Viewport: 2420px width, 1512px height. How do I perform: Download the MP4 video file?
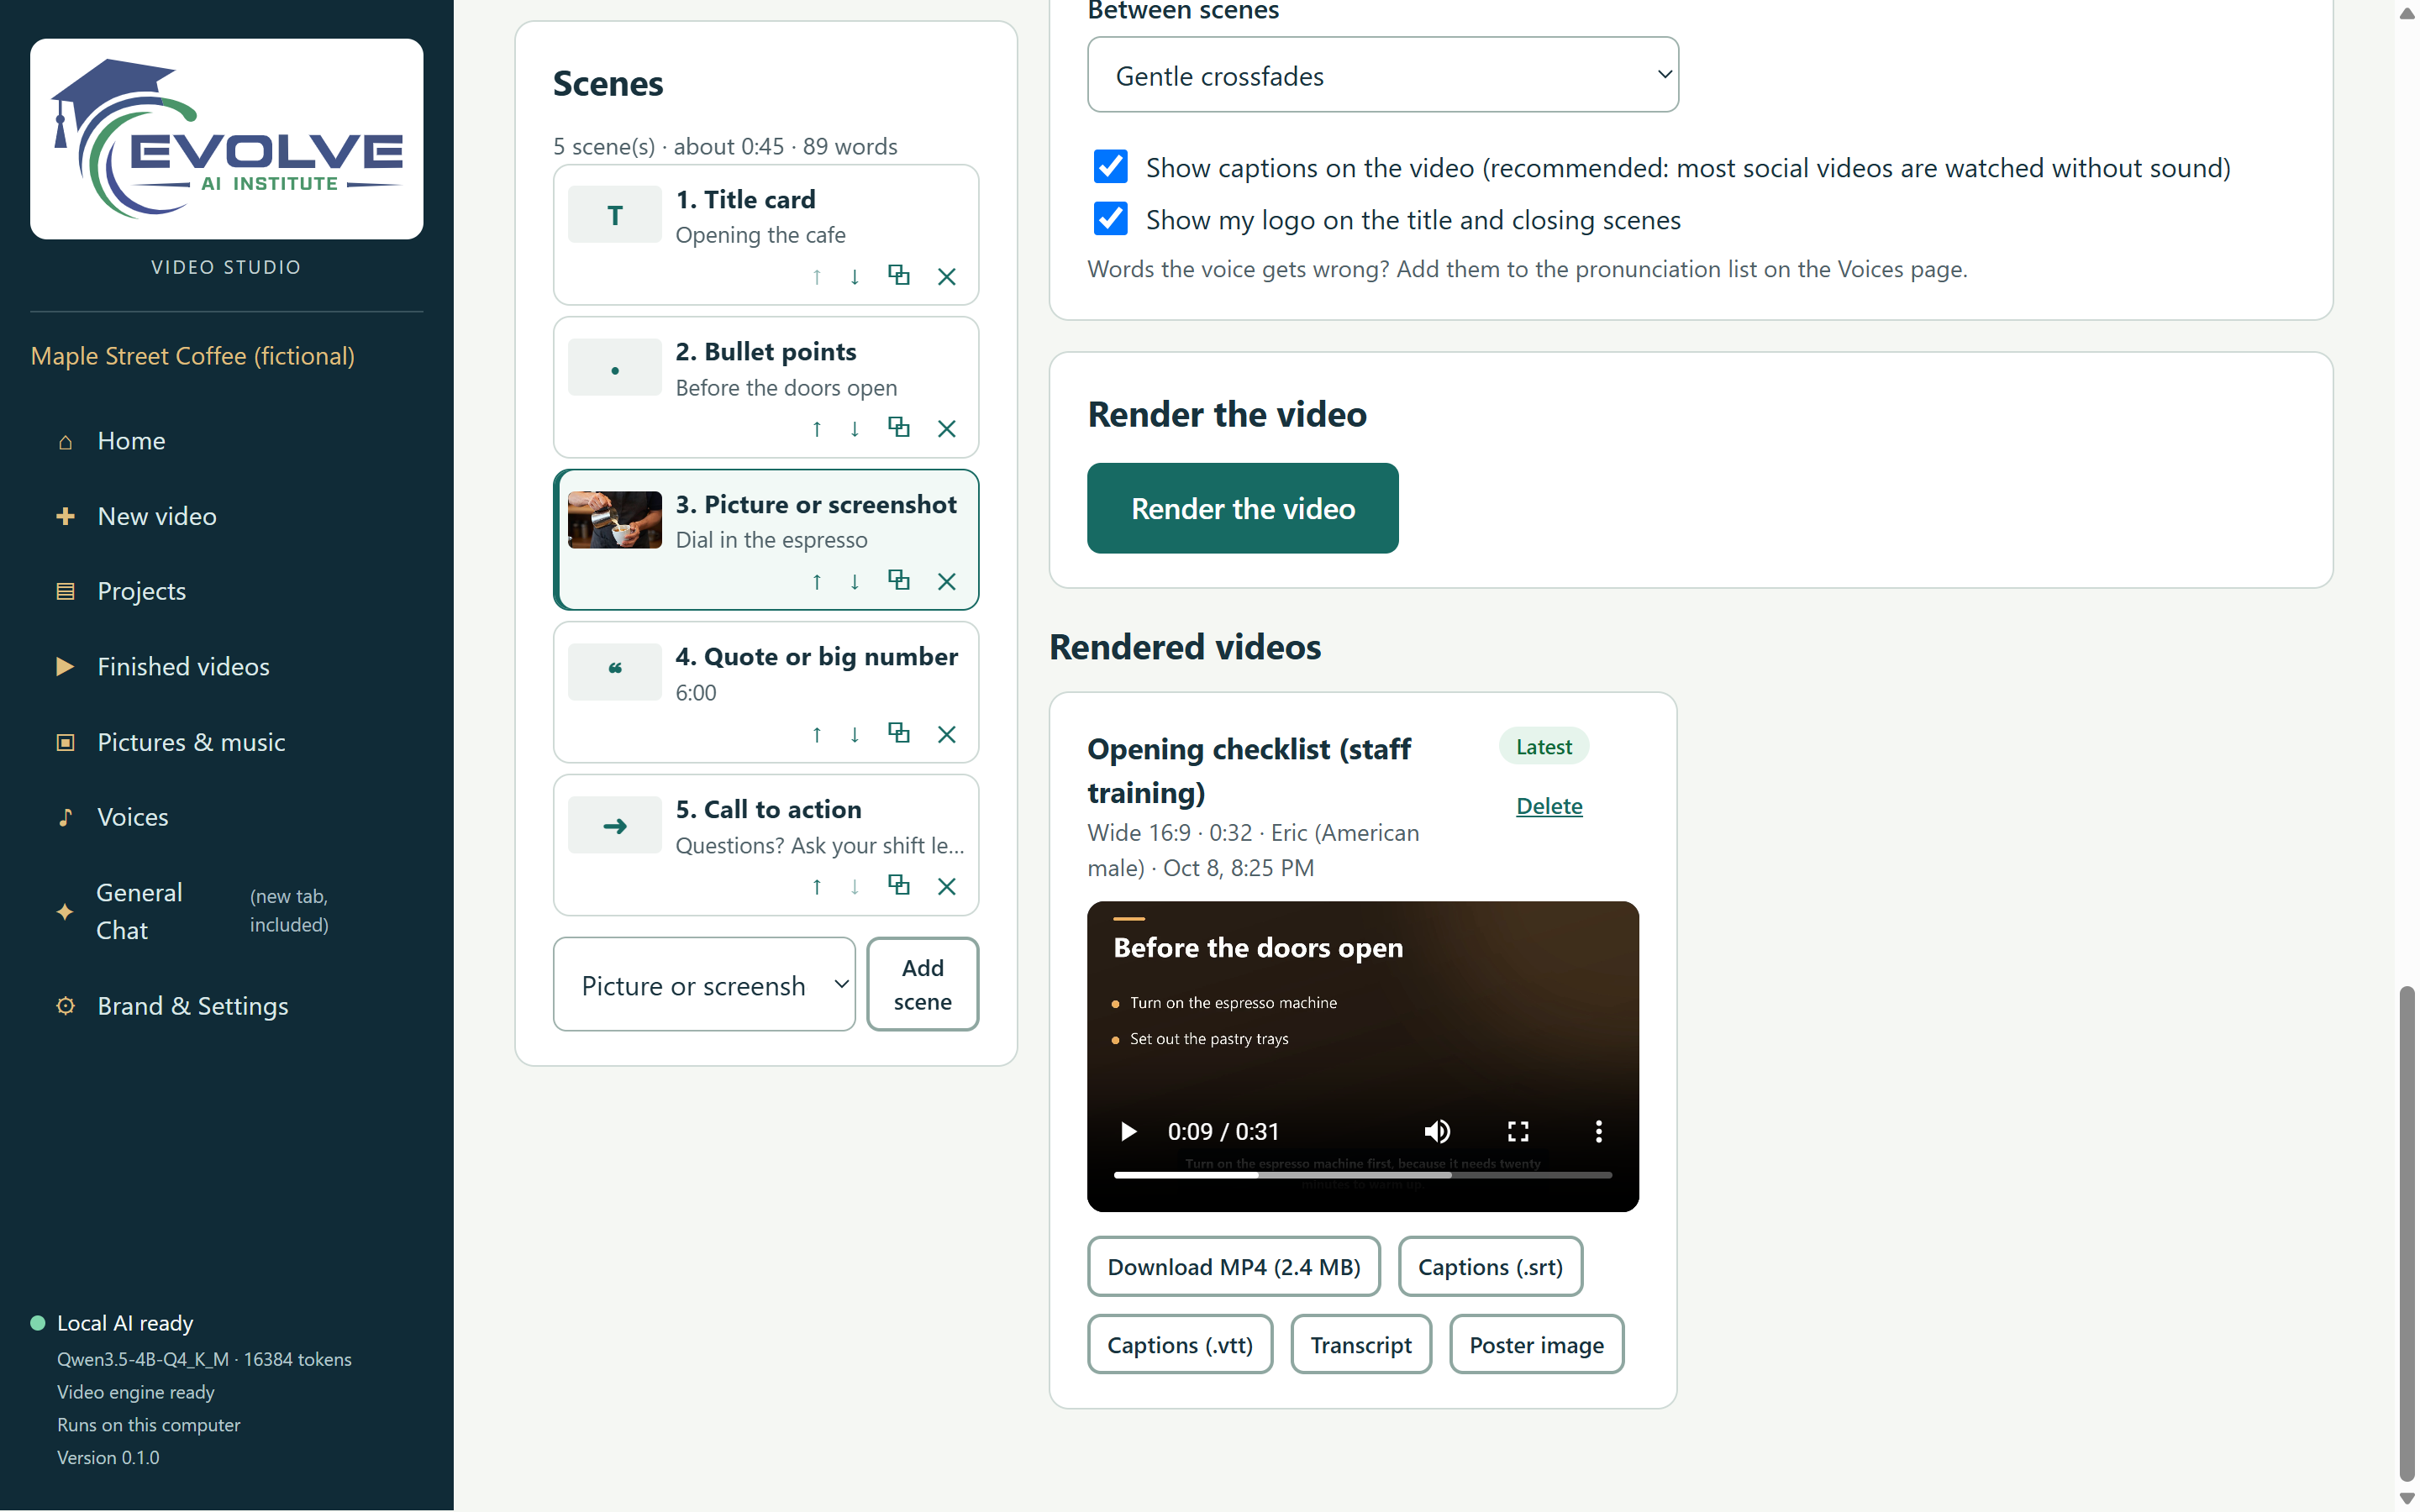coord(1233,1267)
